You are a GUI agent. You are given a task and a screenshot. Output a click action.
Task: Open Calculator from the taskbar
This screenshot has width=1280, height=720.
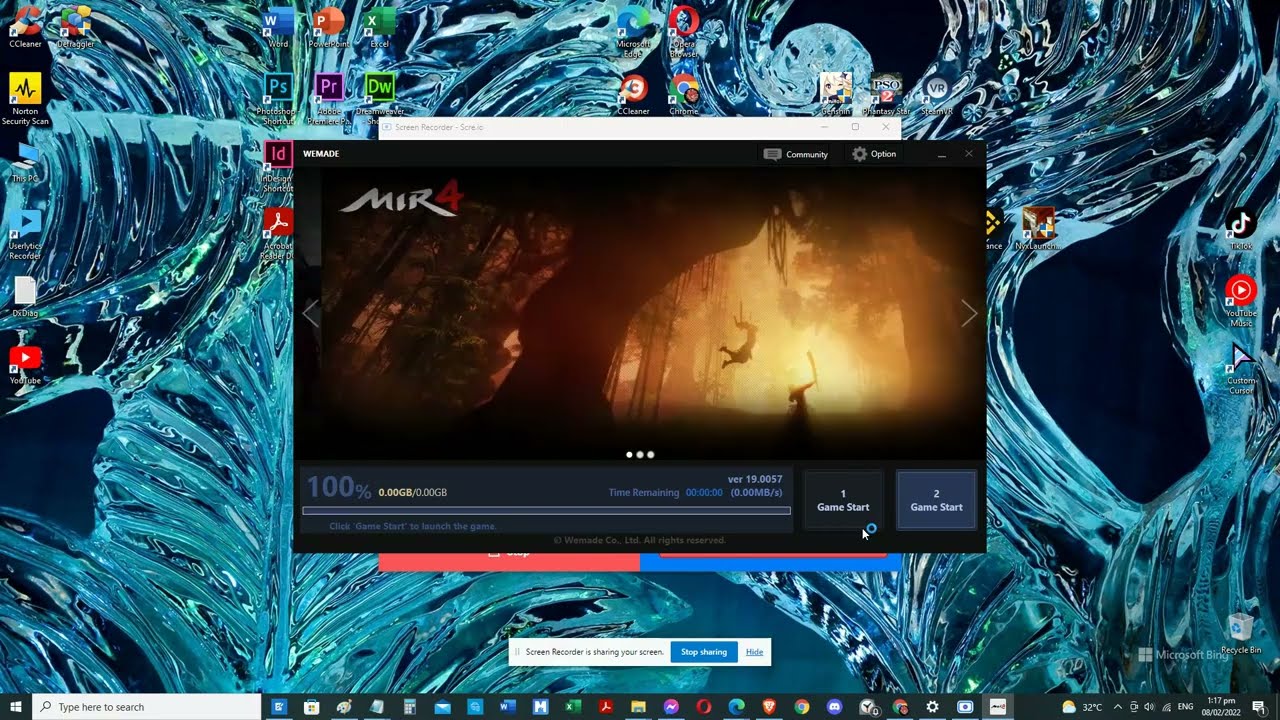(409, 707)
